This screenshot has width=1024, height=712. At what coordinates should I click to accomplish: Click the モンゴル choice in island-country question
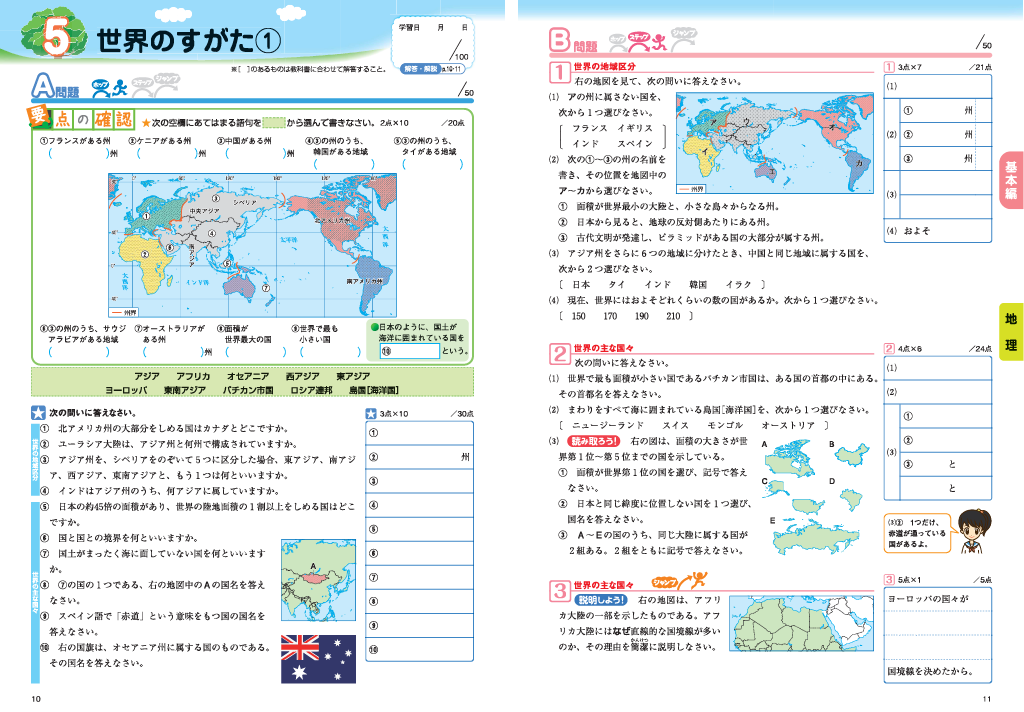(x=726, y=425)
